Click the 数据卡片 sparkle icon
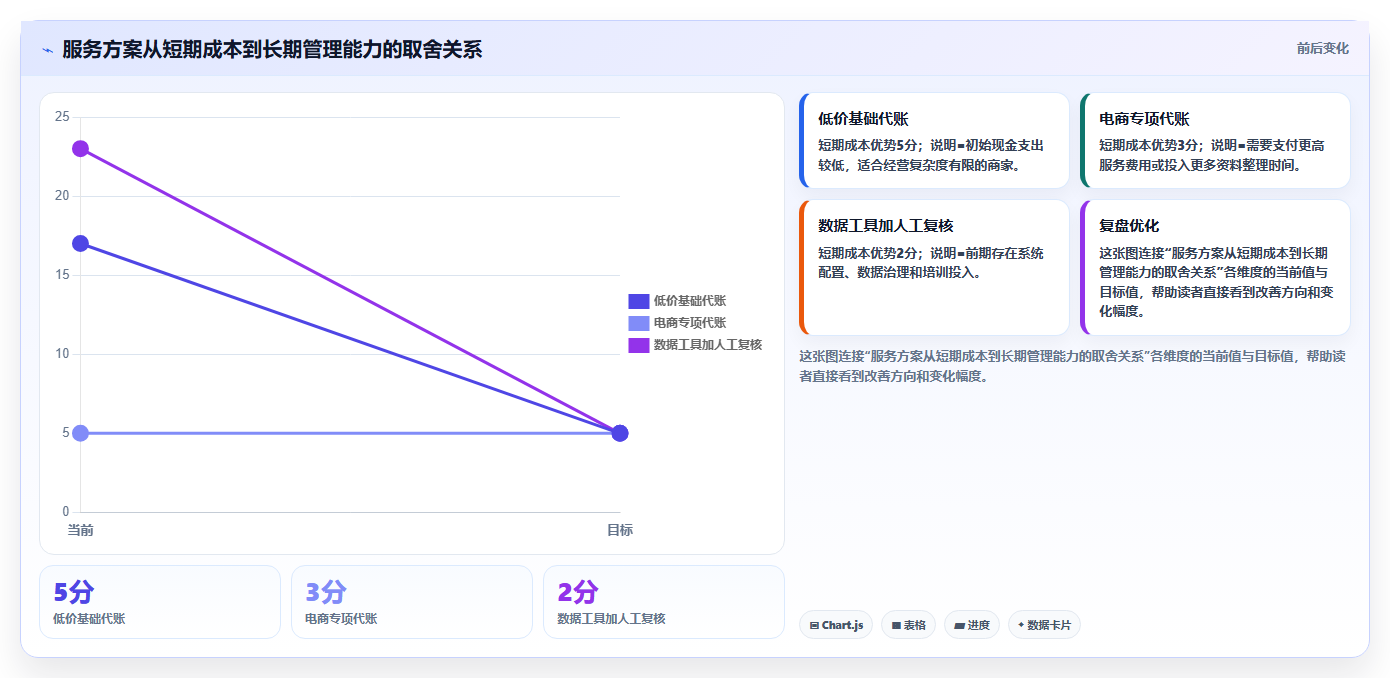The height and width of the screenshot is (678, 1390). coord(1021,626)
